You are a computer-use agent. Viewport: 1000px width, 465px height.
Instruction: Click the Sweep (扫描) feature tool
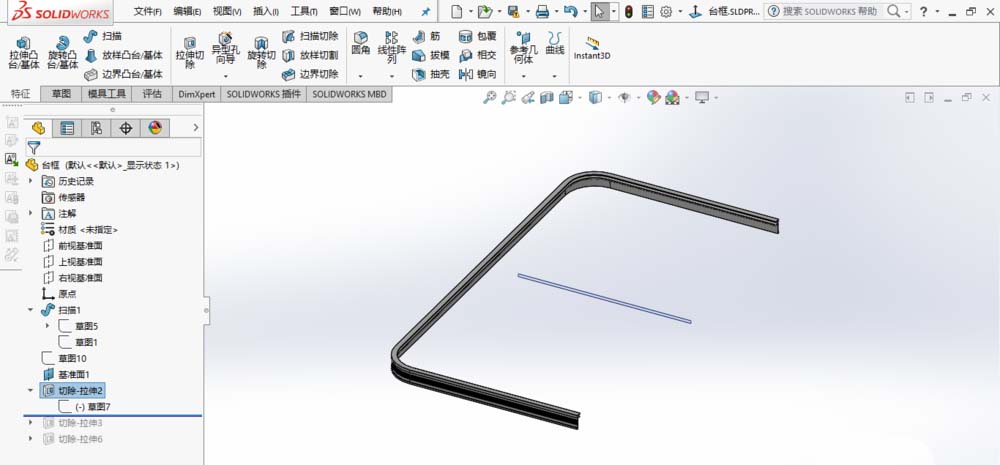[x=103, y=36]
